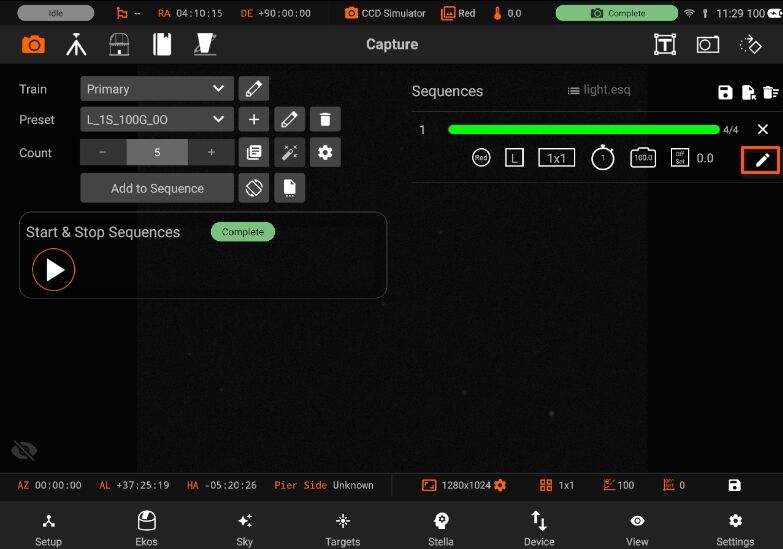The height and width of the screenshot is (549, 783).
Task: Load a sequence file icon
Action: pyautogui.click(x=748, y=92)
